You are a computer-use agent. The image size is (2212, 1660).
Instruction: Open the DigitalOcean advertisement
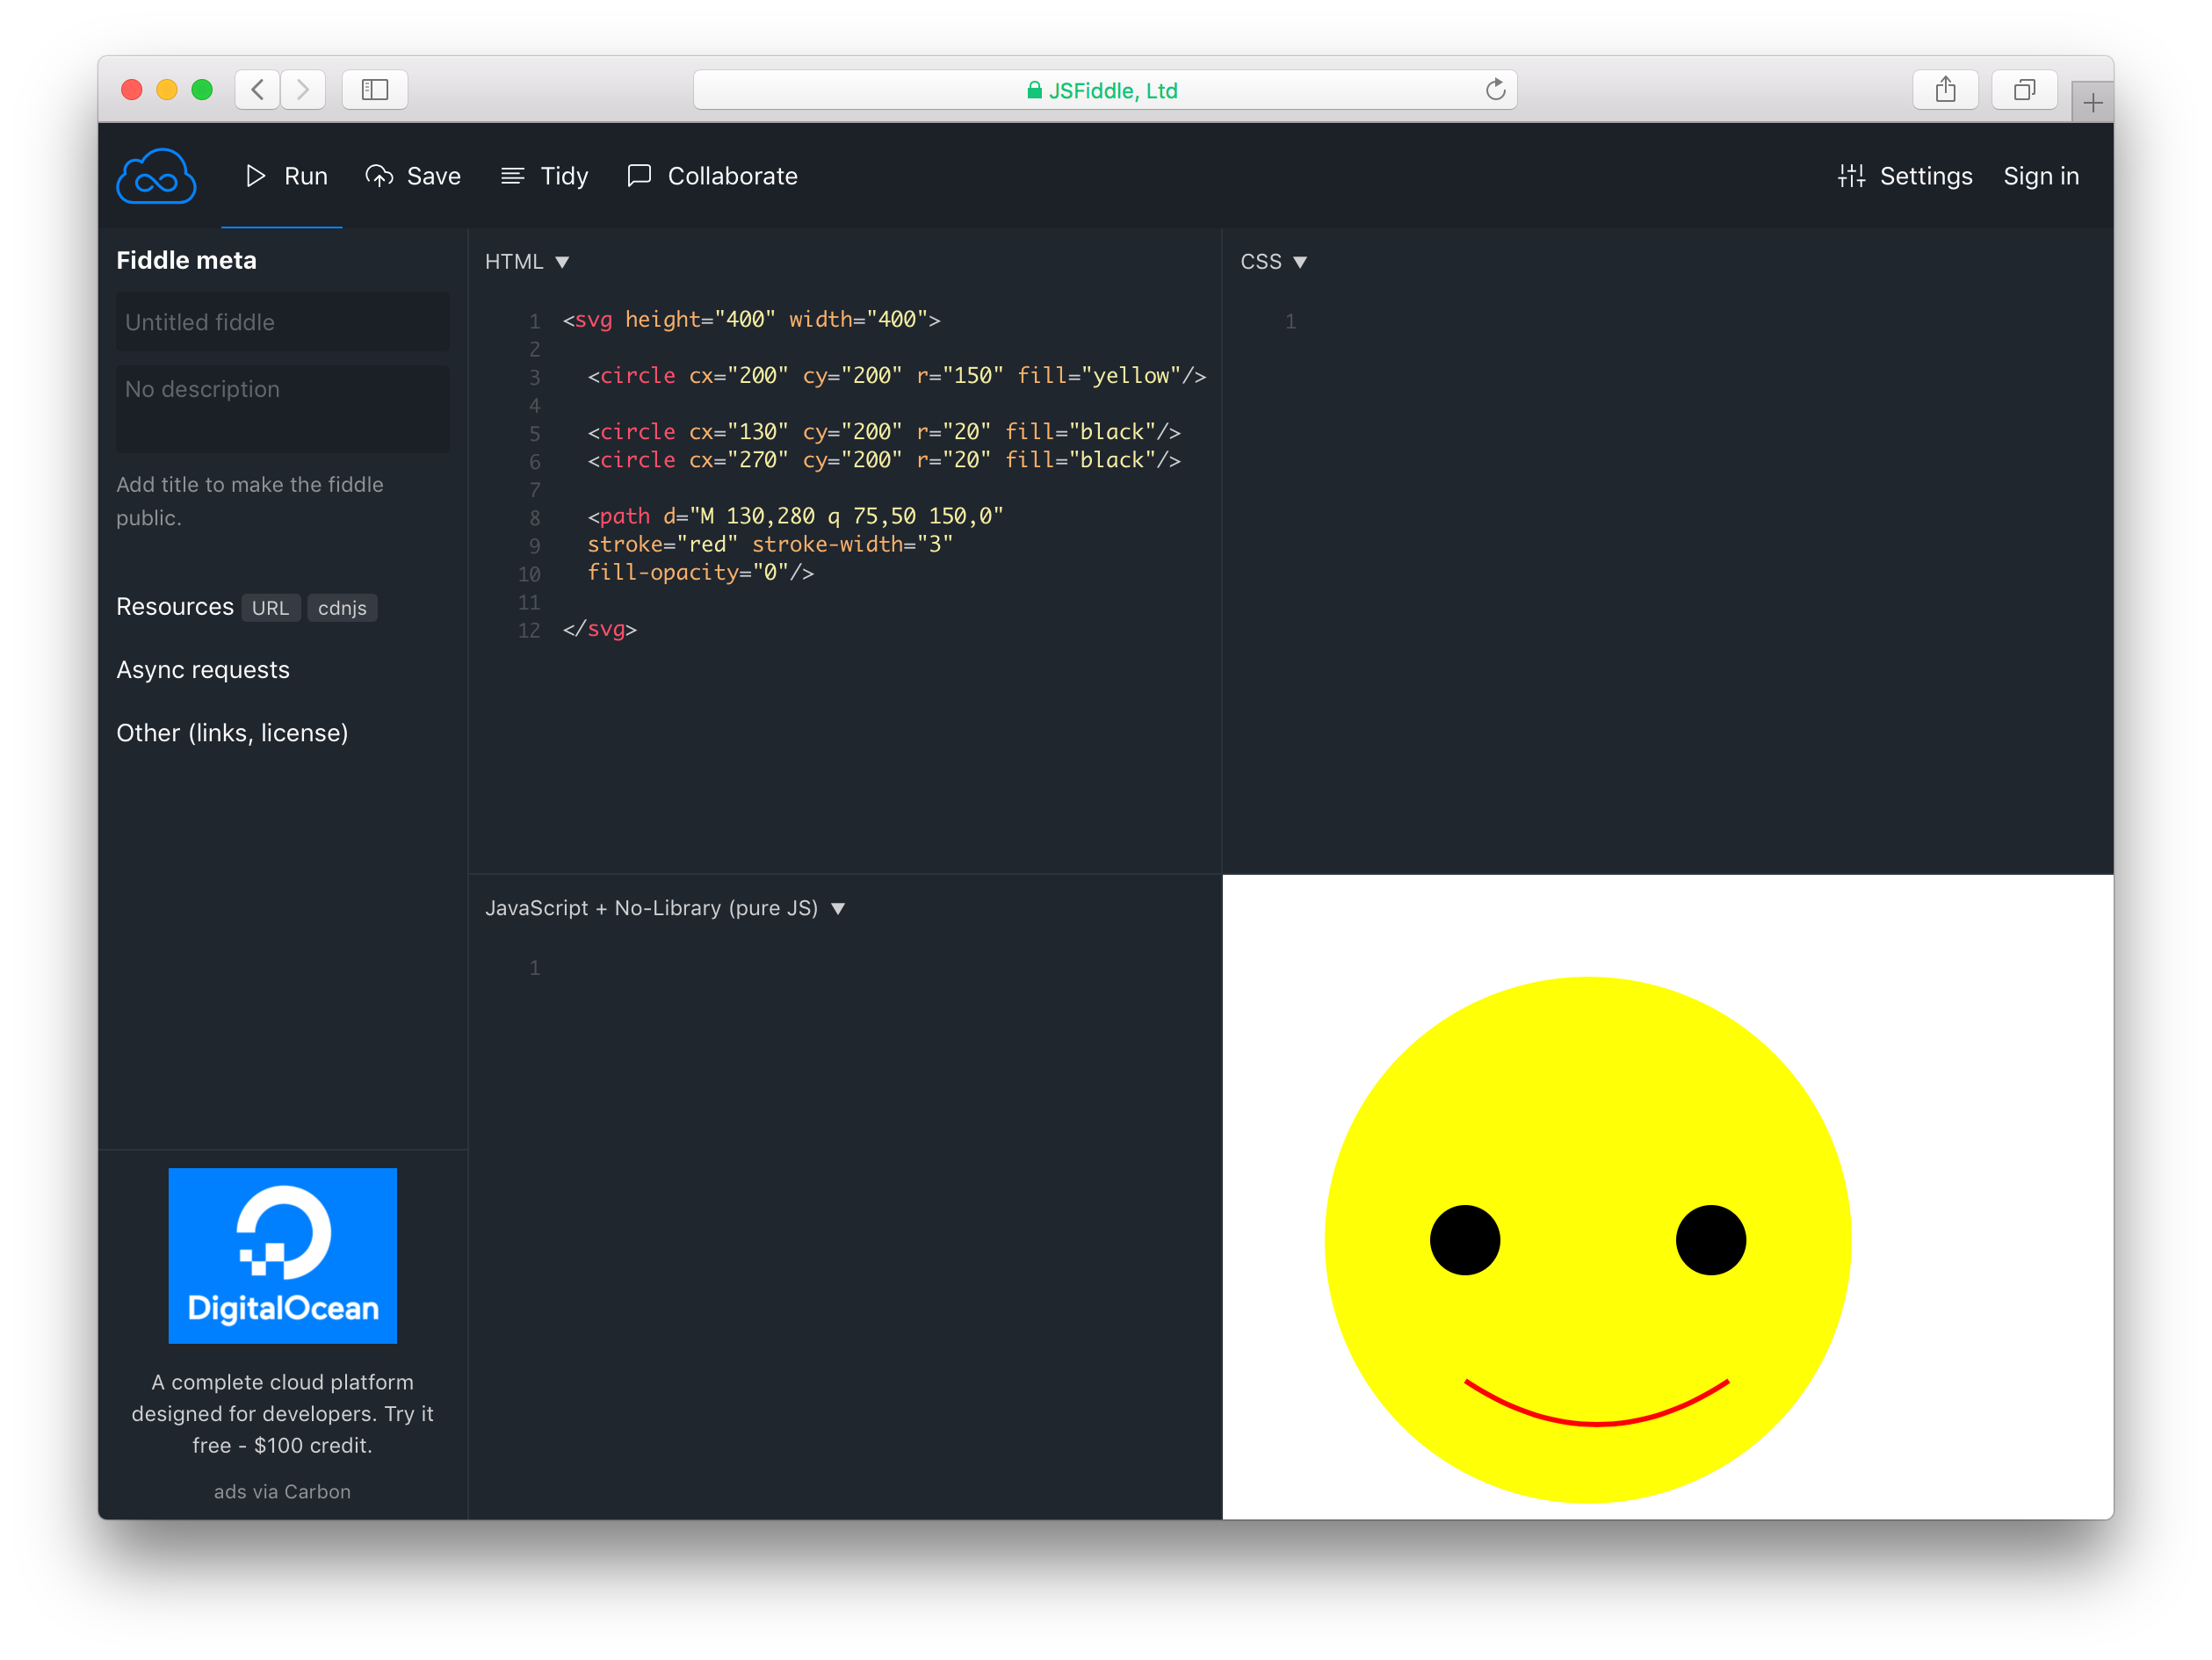tap(283, 1256)
